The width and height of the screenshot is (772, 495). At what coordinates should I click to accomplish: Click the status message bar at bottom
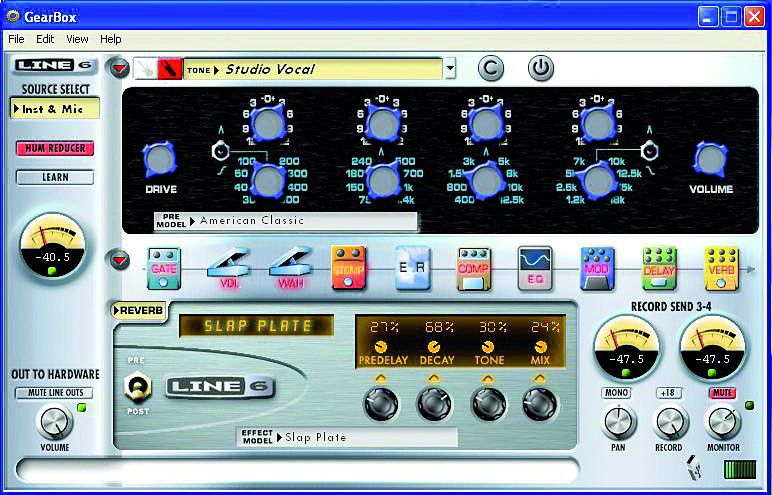click(x=297, y=470)
